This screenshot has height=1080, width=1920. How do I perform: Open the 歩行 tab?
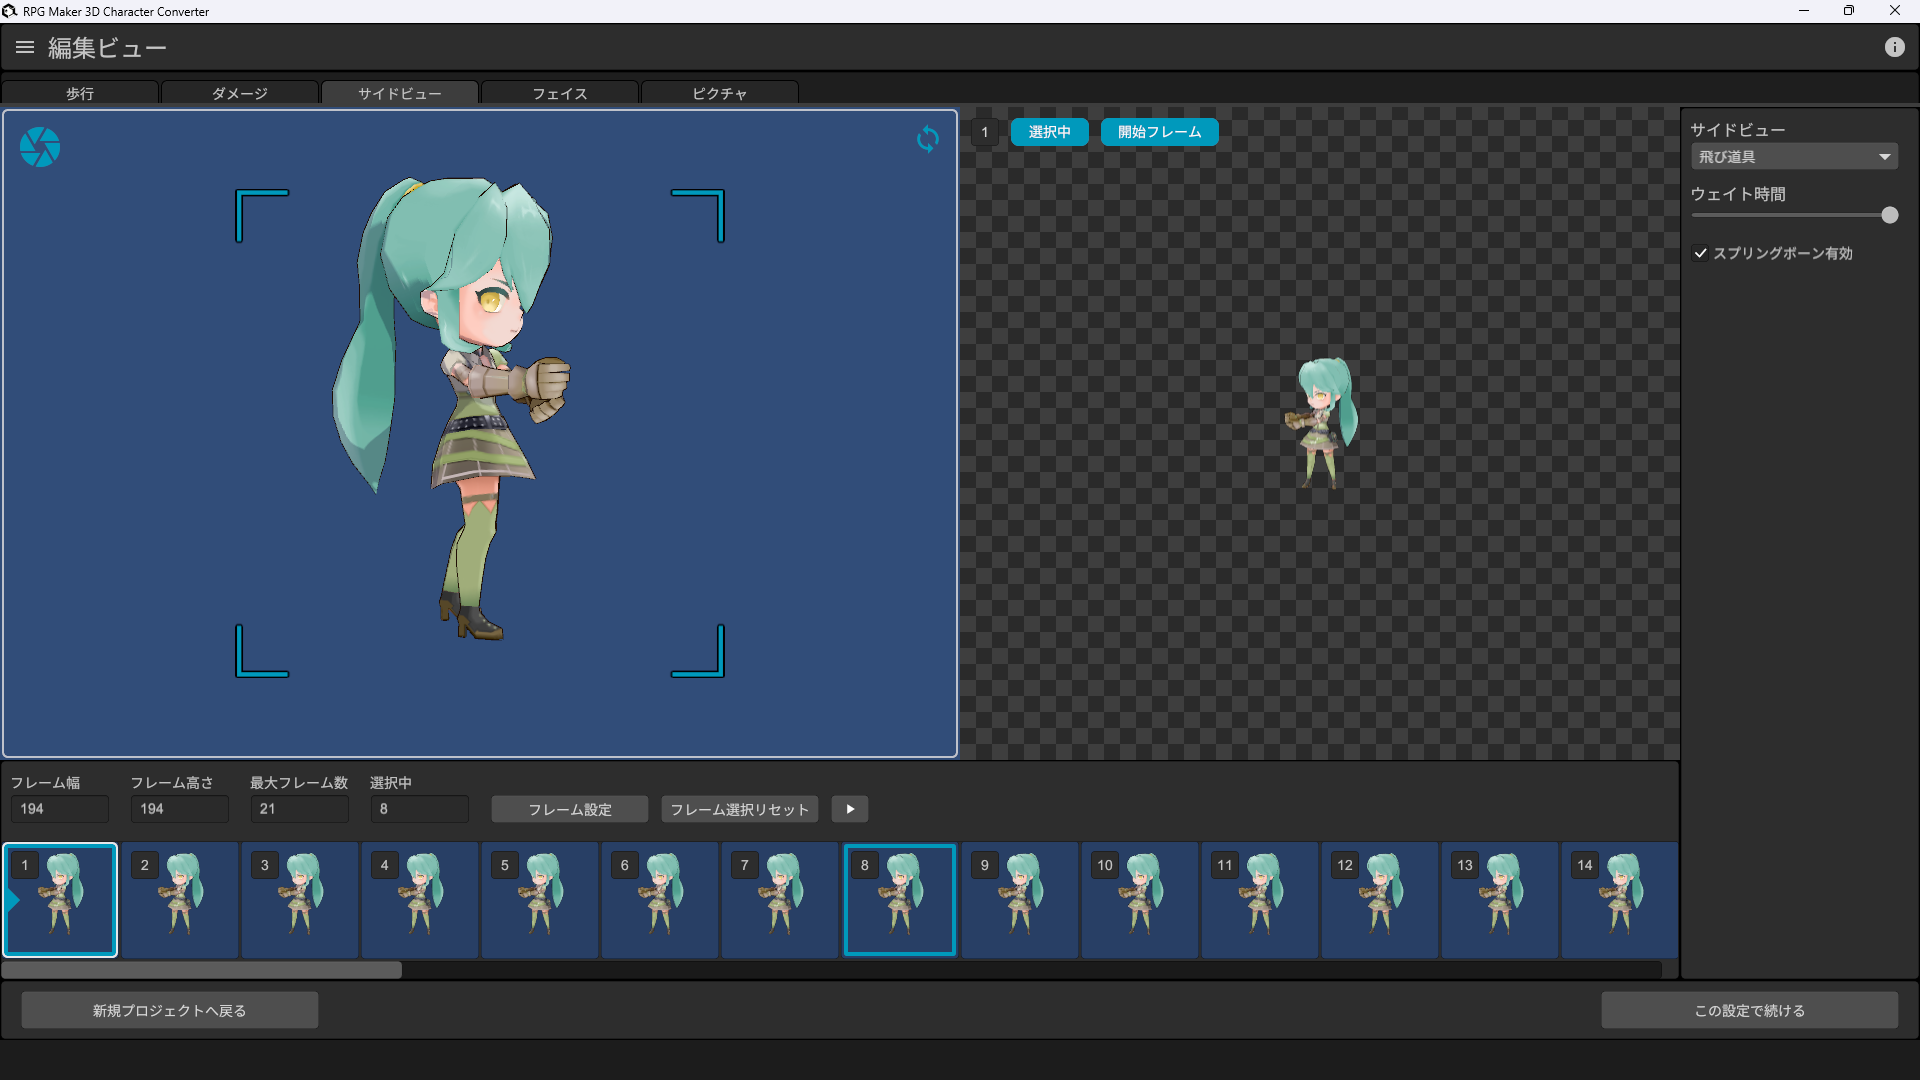(x=80, y=93)
